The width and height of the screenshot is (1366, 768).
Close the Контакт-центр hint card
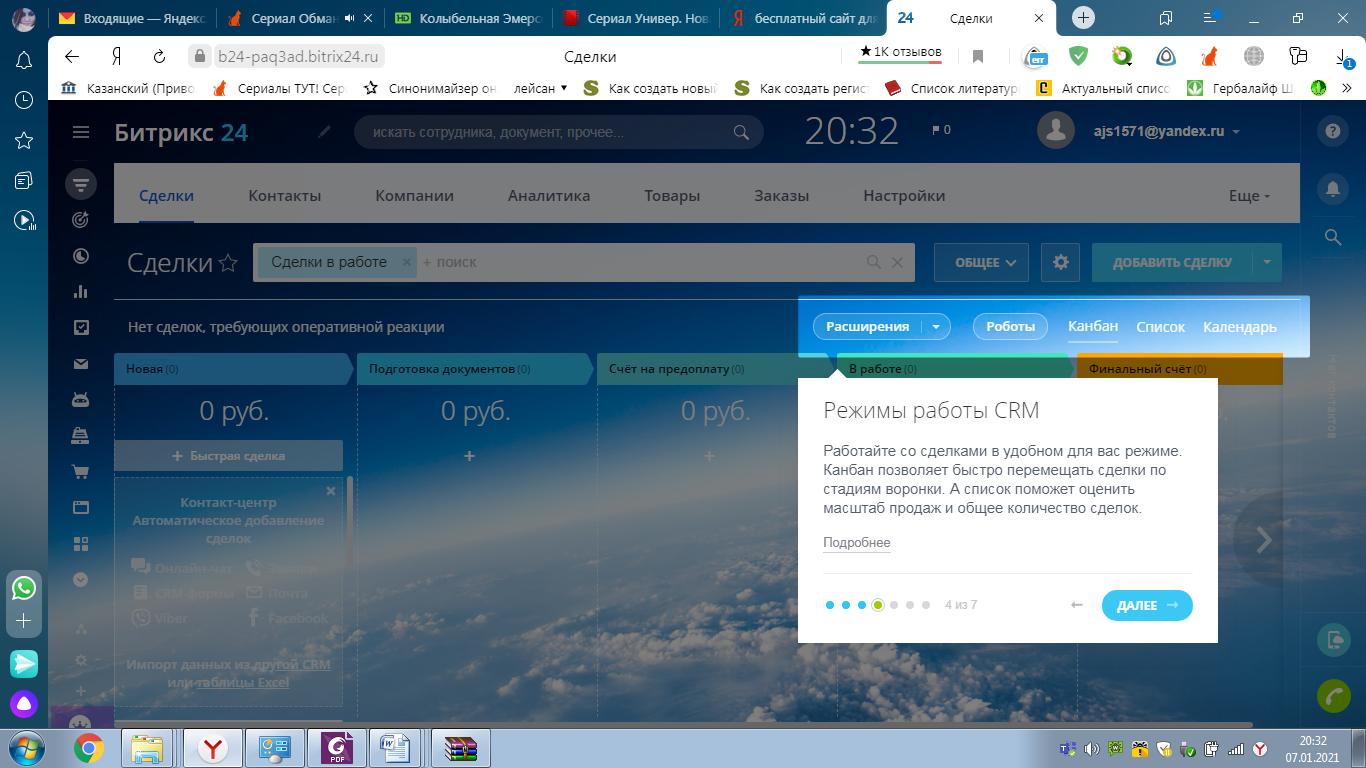coord(331,491)
